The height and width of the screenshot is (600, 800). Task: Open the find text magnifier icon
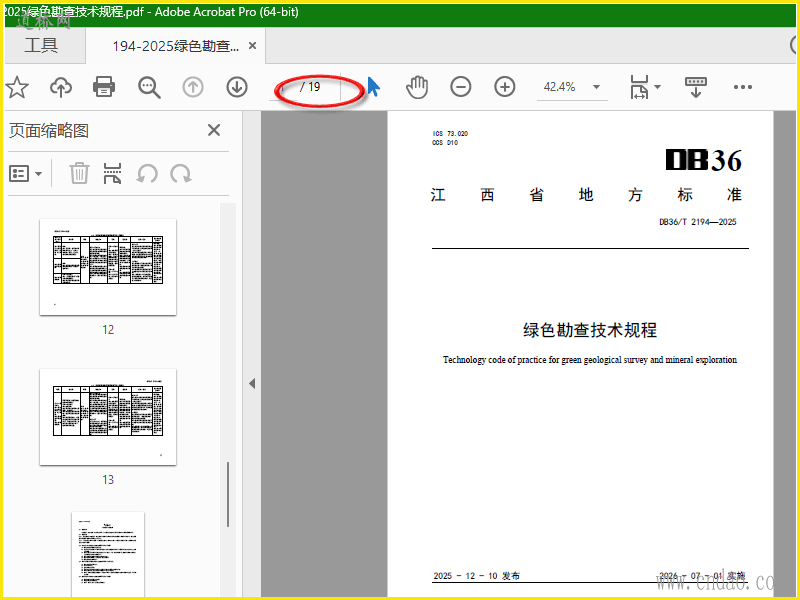(149, 87)
